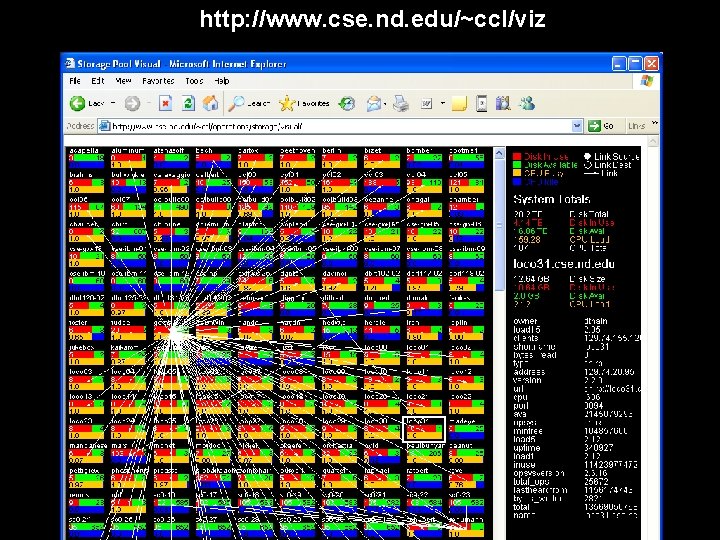Select the beethoven storage node
Image resolution: width=720 pixels, height=540 pixels.
[298, 158]
